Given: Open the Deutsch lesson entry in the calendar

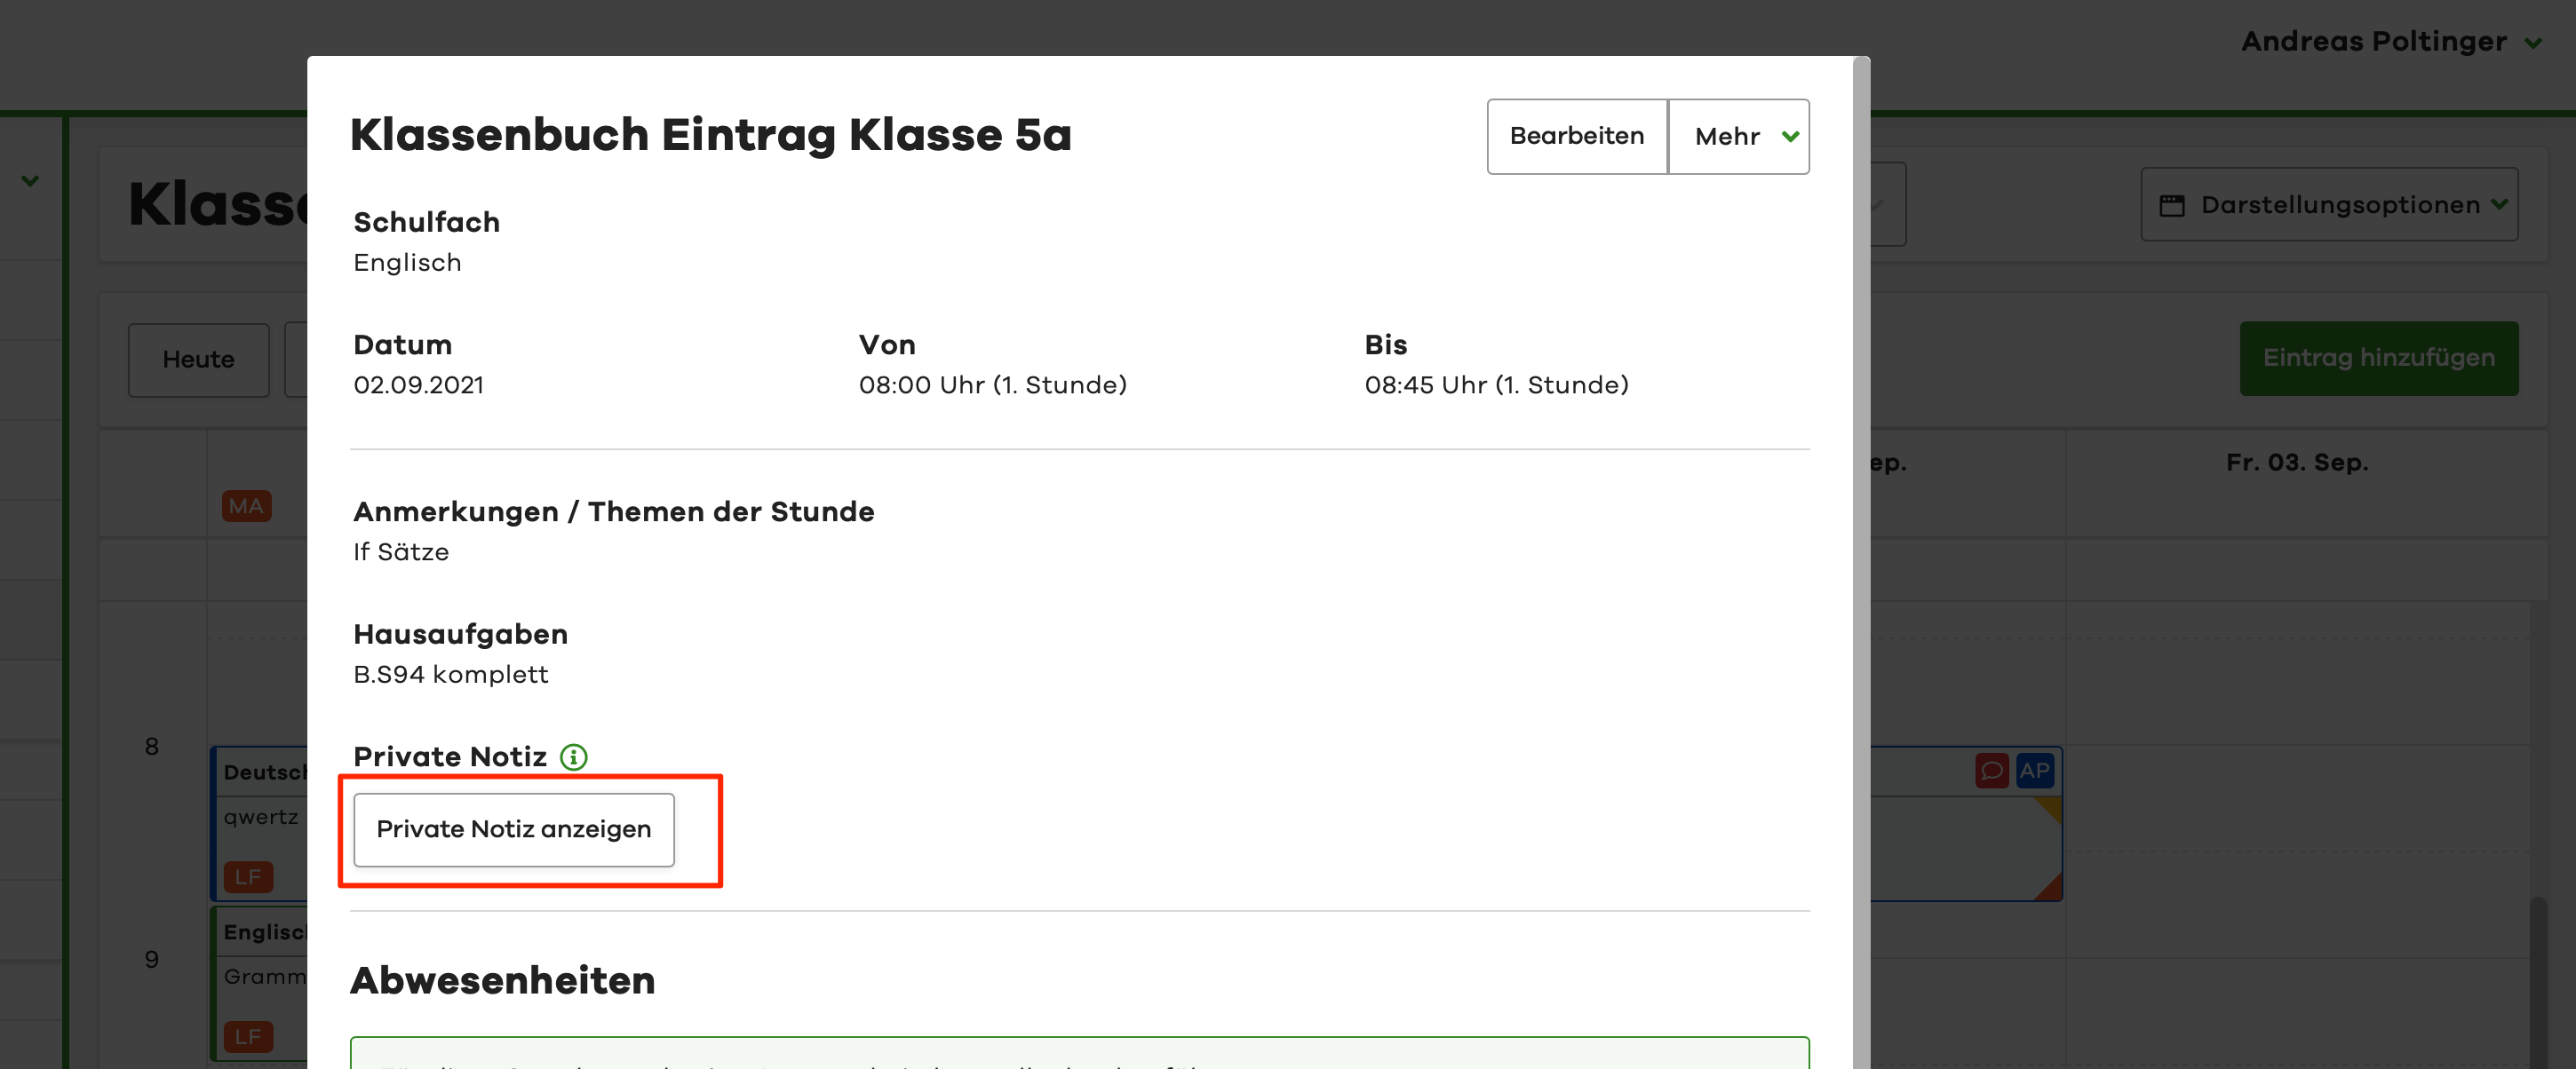Looking at the screenshot, I should 262,773.
